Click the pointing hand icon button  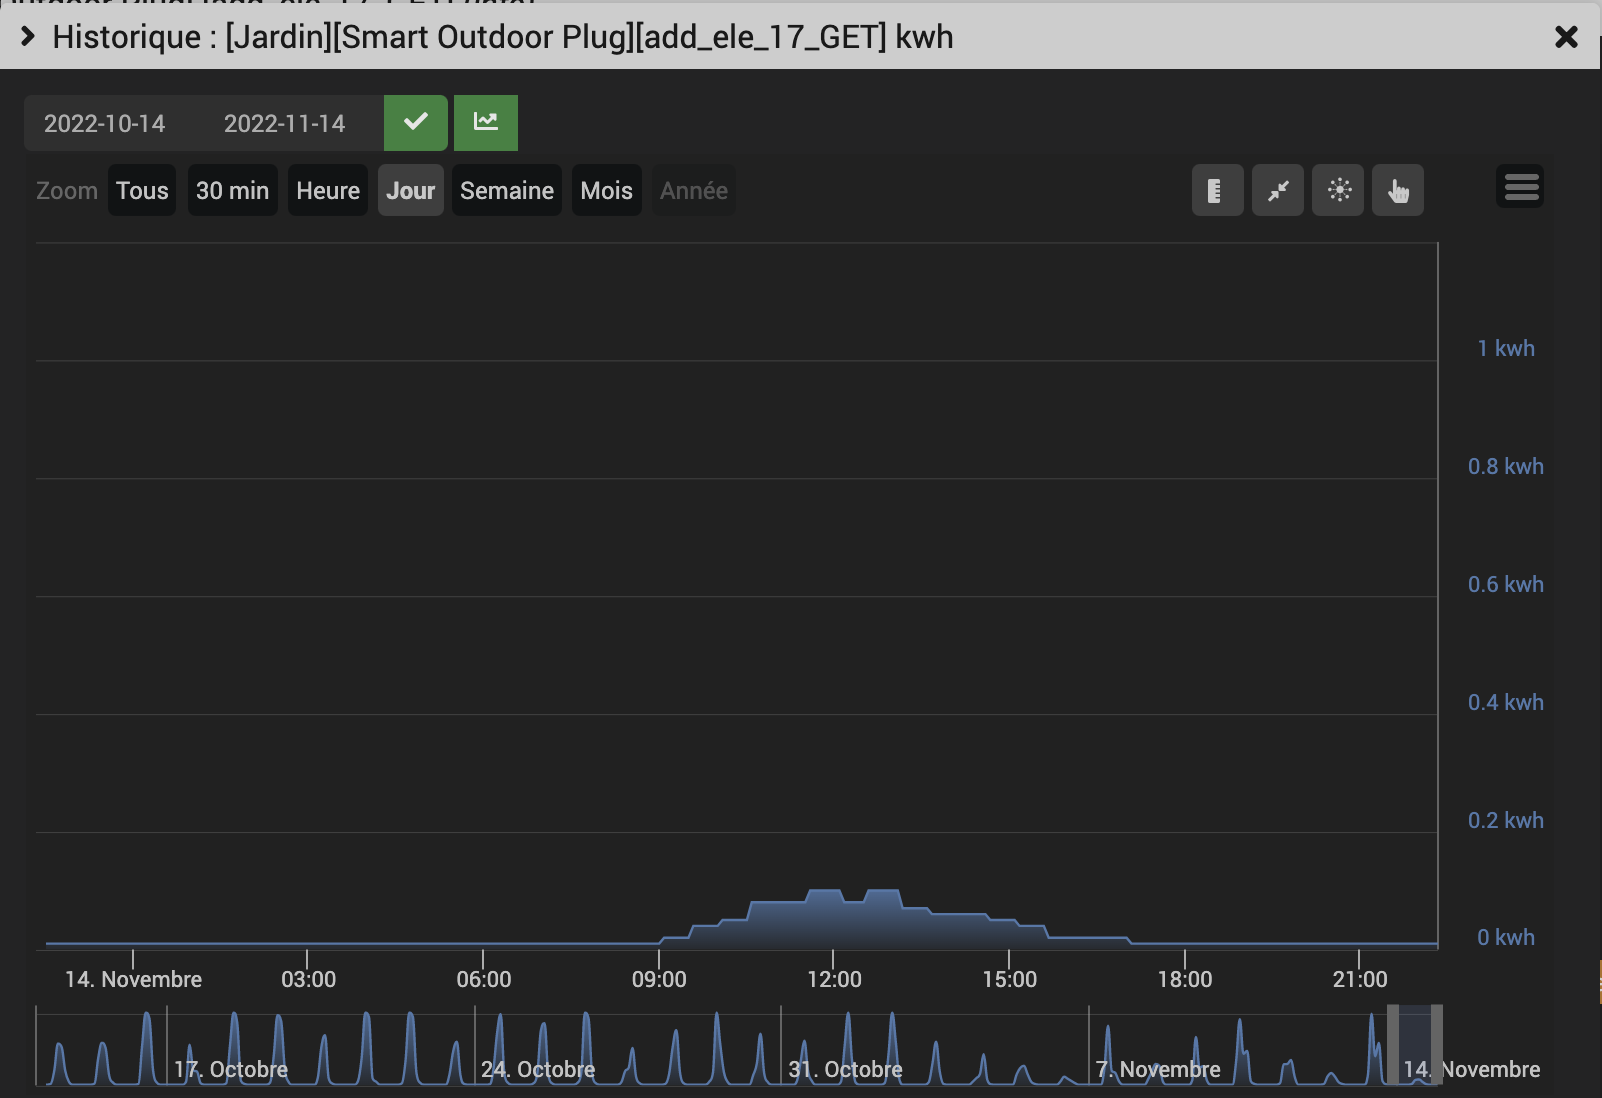(x=1398, y=190)
